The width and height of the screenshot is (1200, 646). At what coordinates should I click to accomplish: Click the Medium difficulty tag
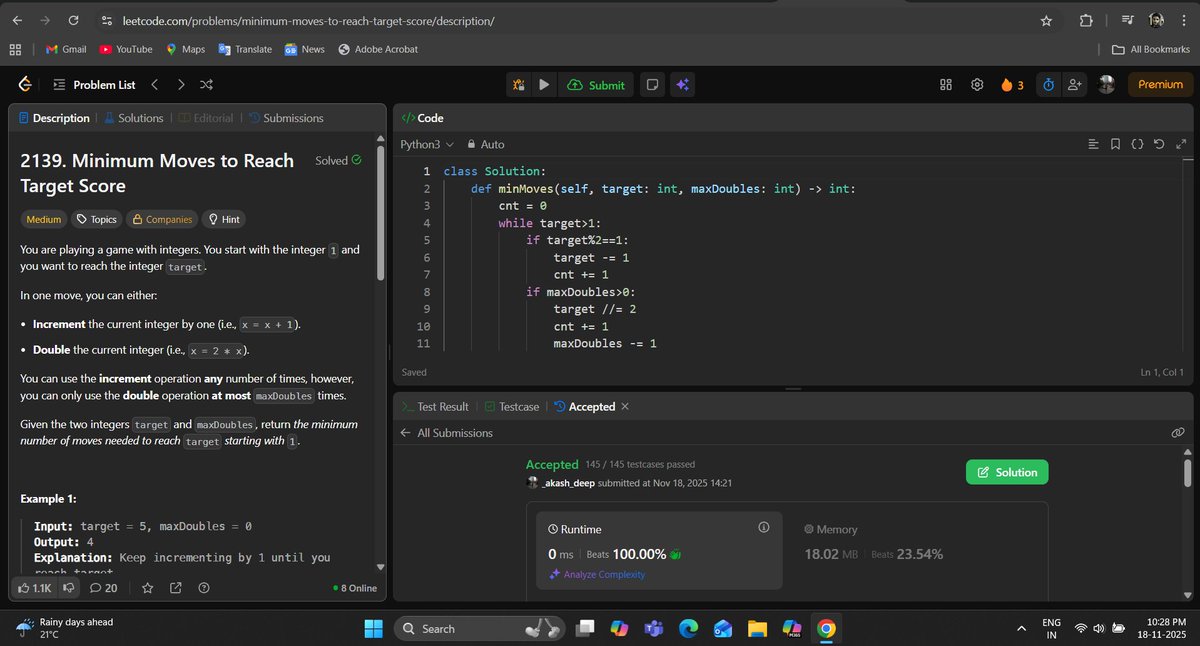[x=44, y=219]
